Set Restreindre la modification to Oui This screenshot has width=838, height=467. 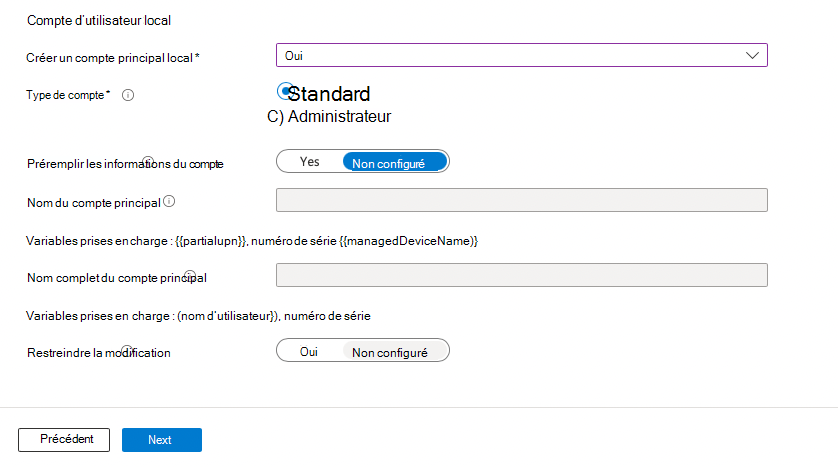pos(309,352)
